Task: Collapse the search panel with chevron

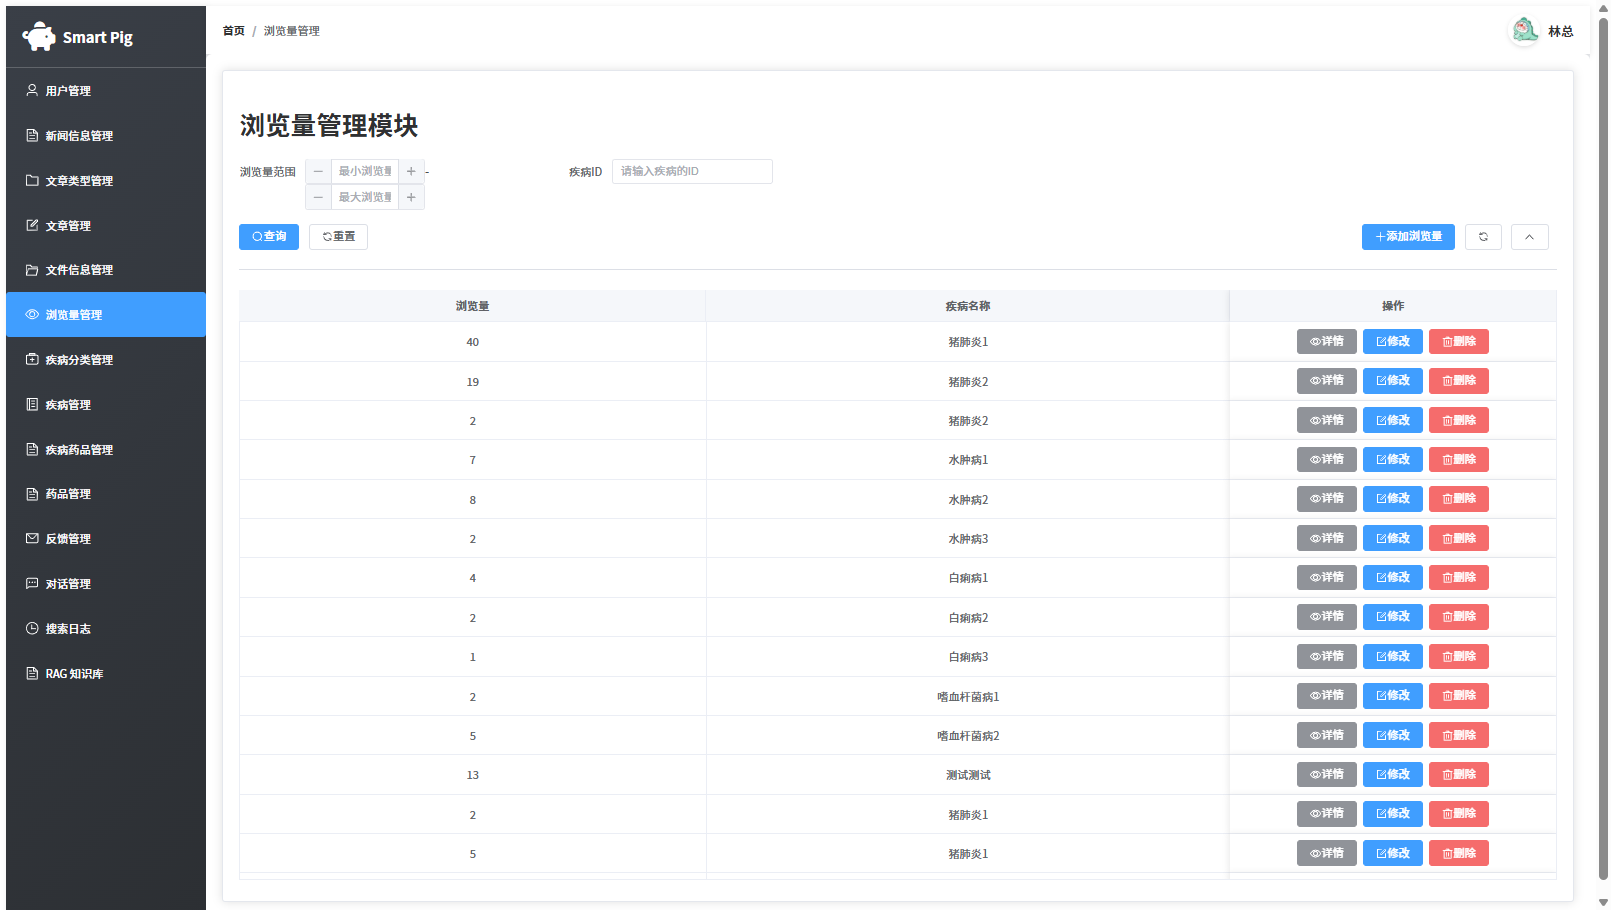Action: [1529, 237]
